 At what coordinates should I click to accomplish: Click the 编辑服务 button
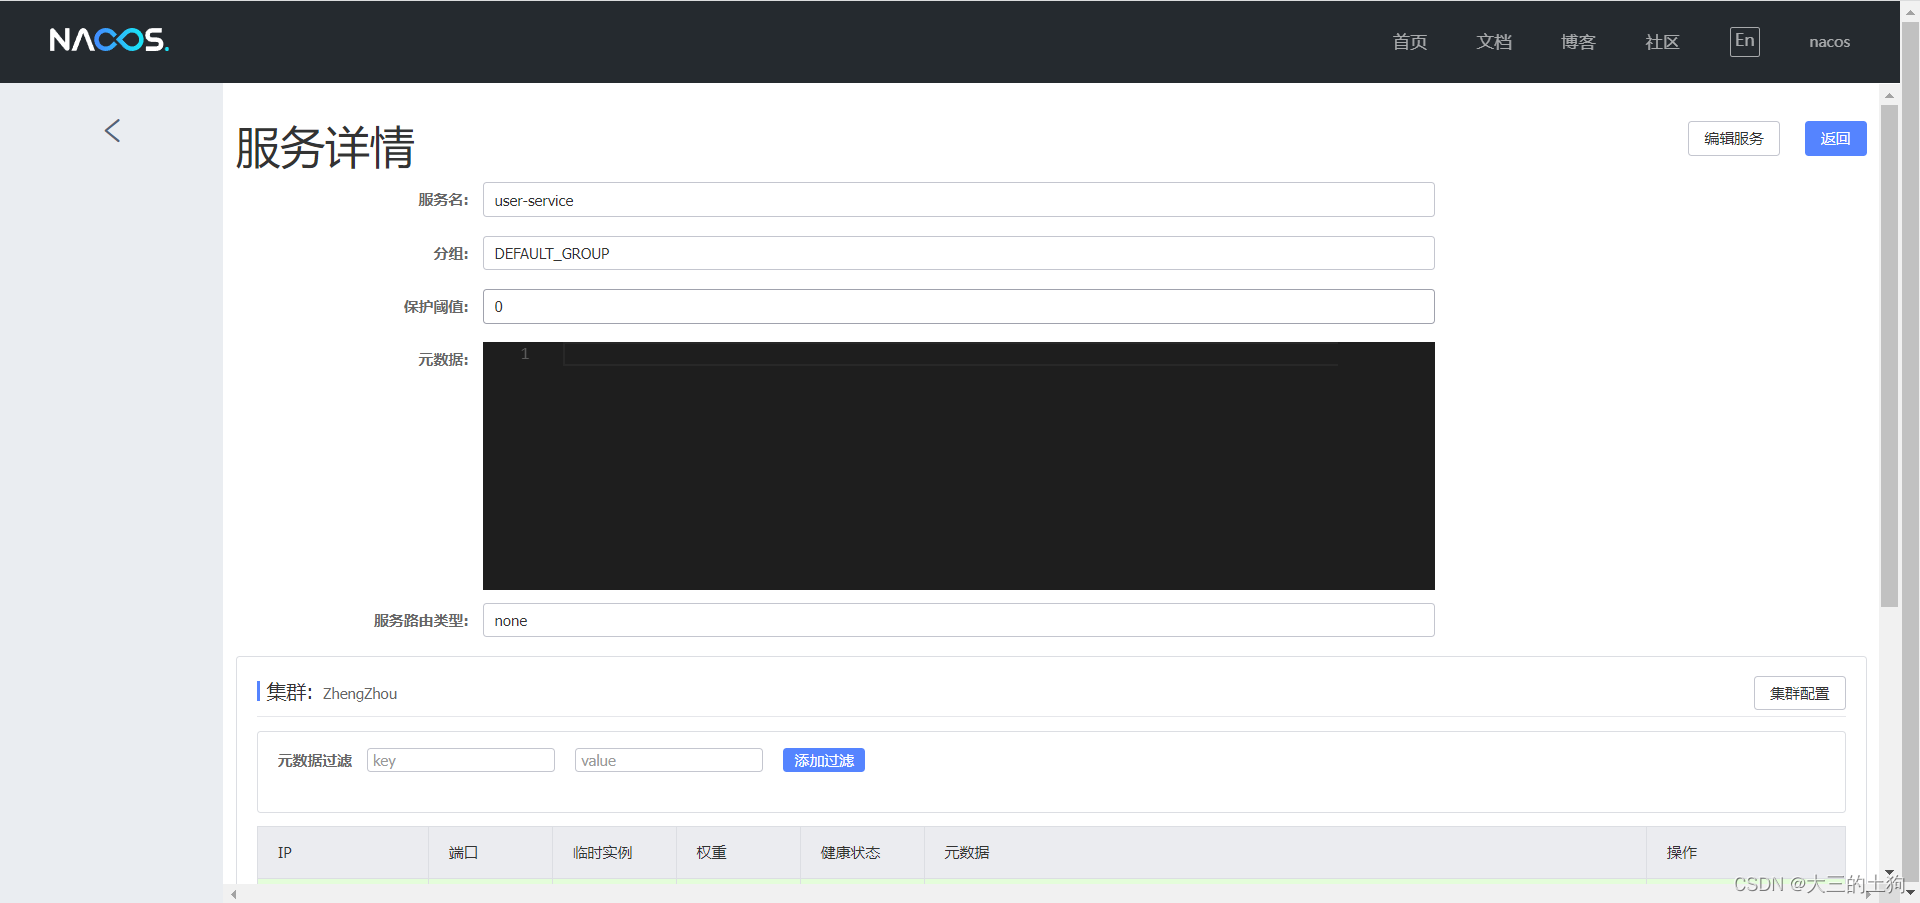click(x=1733, y=138)
